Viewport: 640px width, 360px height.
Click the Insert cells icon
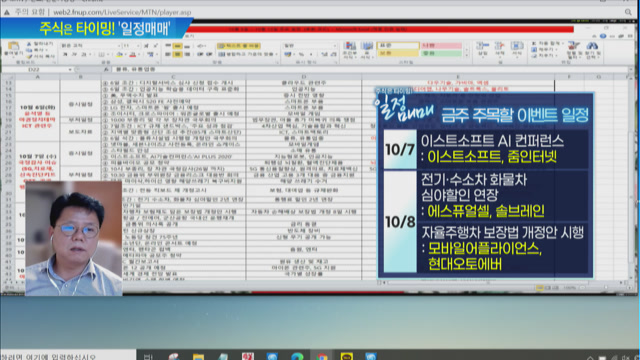point(482,49)
